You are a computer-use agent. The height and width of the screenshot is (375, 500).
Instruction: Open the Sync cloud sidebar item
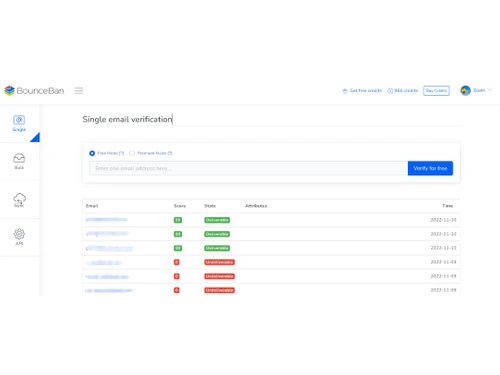coord(19,200)
